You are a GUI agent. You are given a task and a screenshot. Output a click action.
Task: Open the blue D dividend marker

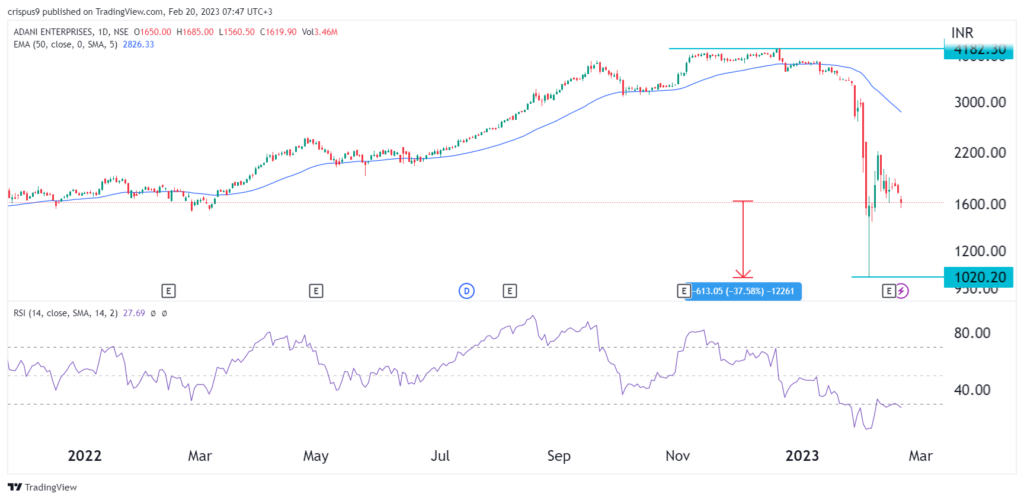[x=467, y=289]
